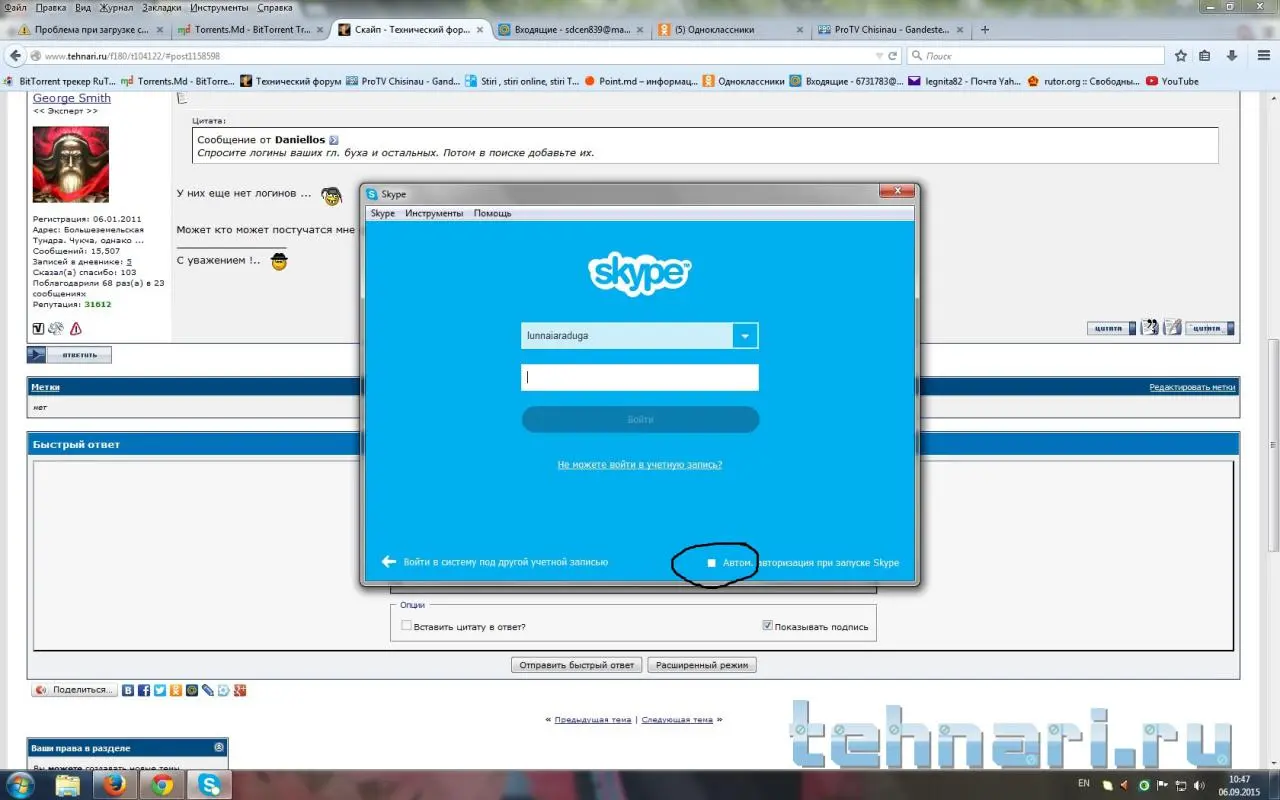This screenshot has width=1280, height=800.
Task: Share the page on Odnoklassniki icon
Action: [x=176, y=690]
